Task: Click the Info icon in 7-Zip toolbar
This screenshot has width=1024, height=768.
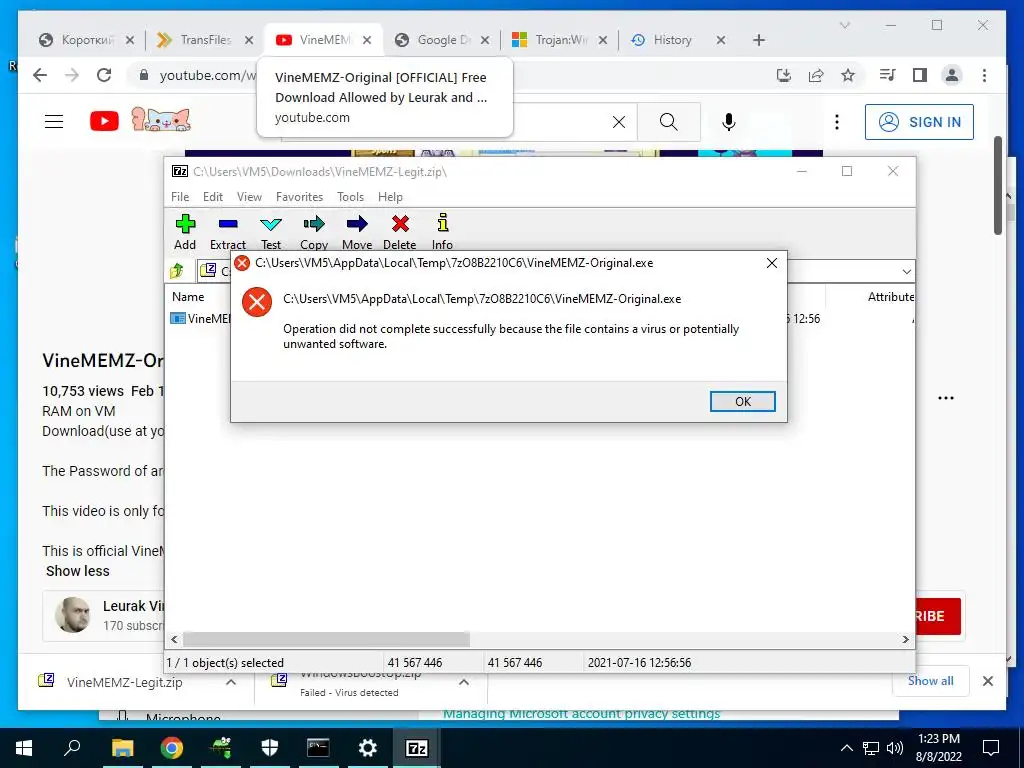Action: point(443,223)
